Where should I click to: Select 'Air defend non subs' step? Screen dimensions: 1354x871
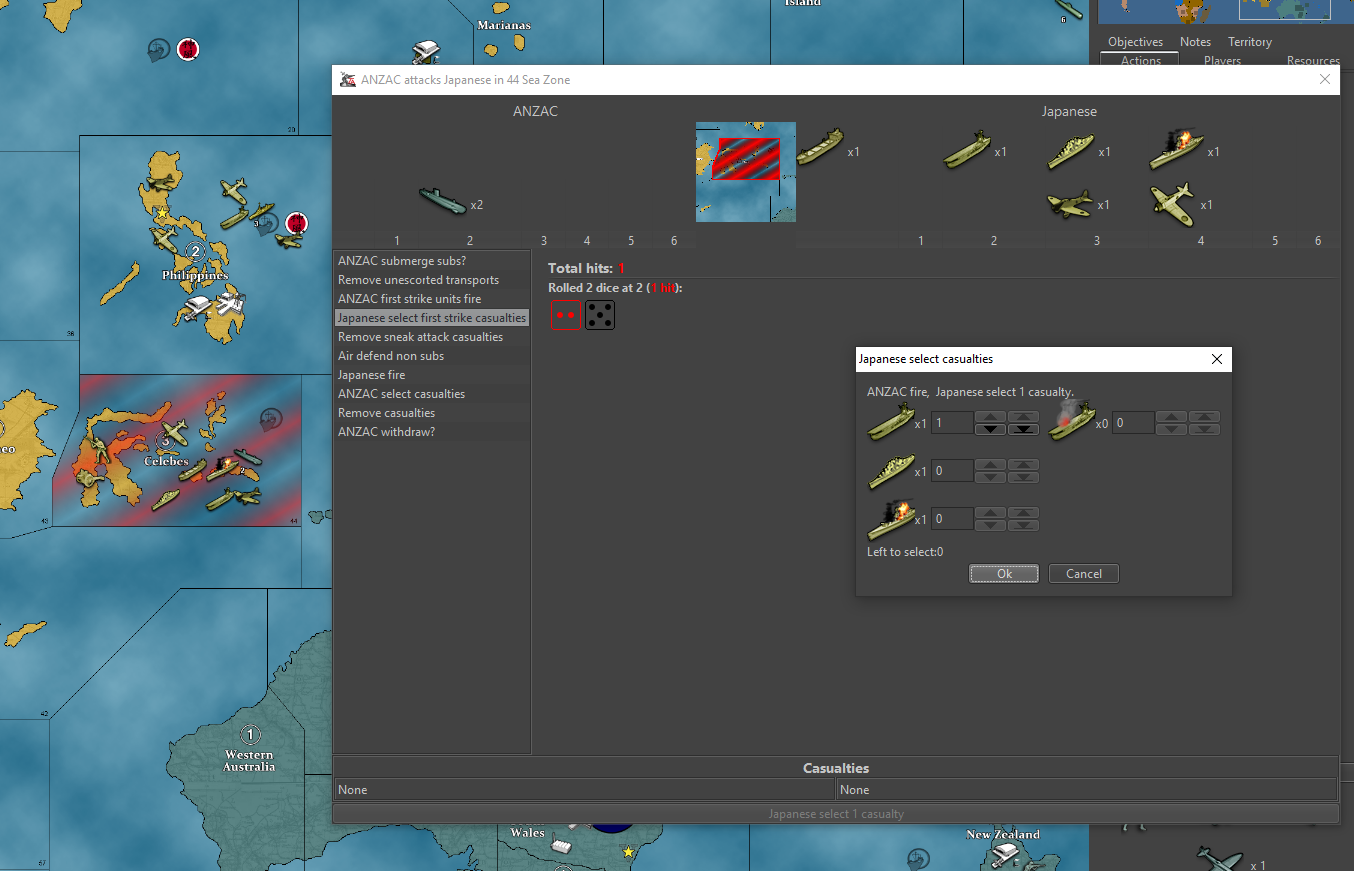coord(431,356)
